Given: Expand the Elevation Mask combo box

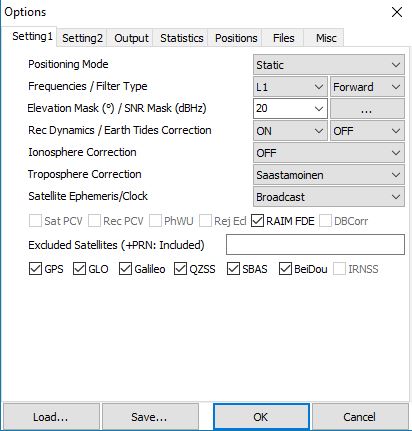Looking at the screenshot, I should click(290, 108).
